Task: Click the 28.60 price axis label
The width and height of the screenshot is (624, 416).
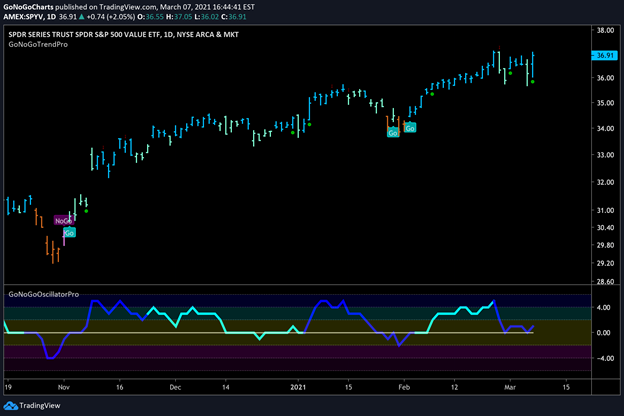Action: pyautogui.click(x=605, y=281)
